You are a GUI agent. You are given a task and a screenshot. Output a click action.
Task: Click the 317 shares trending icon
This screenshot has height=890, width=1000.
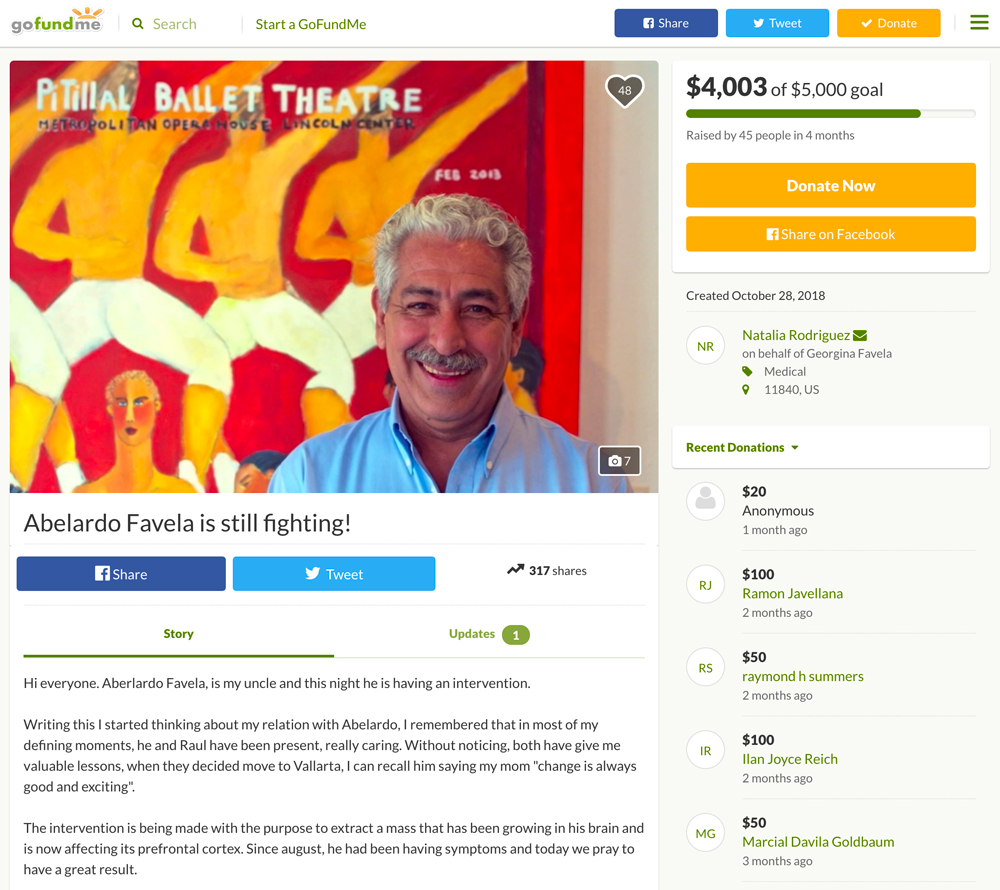(x=515, y=570)
